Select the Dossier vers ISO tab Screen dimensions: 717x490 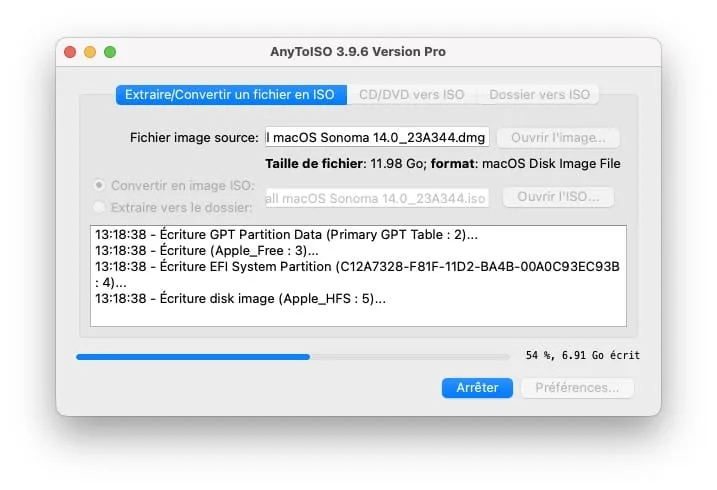pos(539,95)
